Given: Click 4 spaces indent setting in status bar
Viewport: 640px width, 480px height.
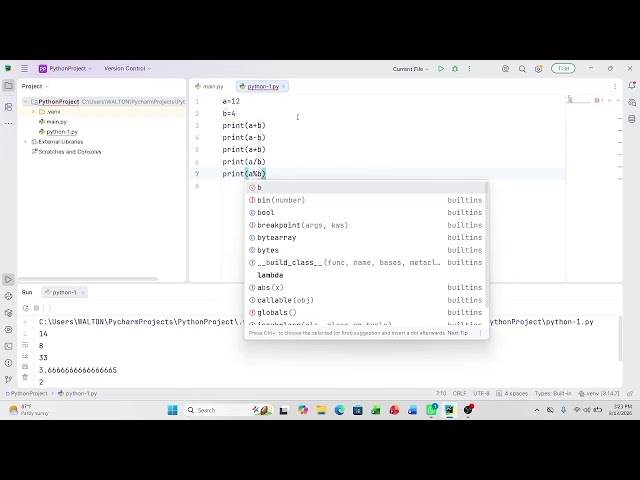Looking at the screenshot, I should point(512,393).
